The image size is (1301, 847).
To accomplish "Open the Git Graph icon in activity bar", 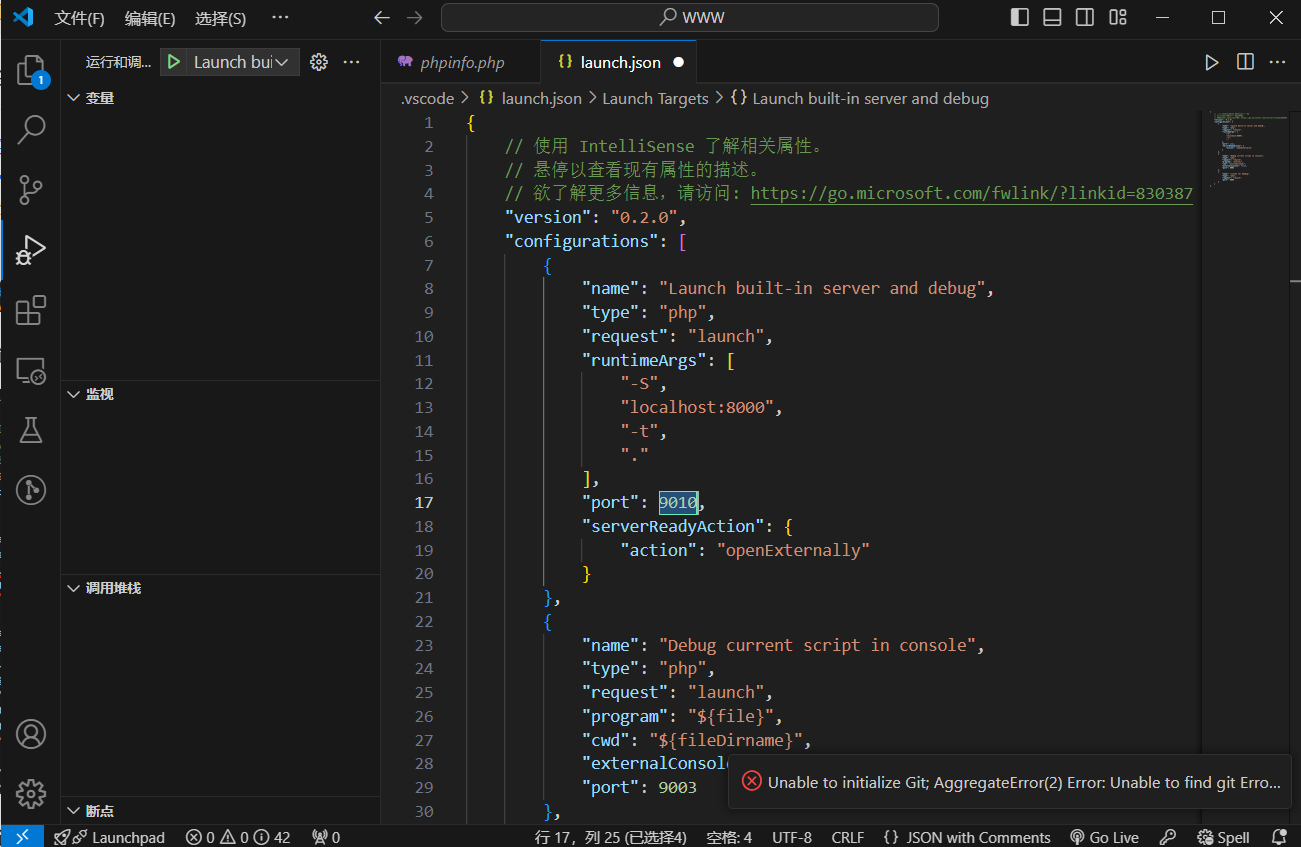I will coord(31,490).
